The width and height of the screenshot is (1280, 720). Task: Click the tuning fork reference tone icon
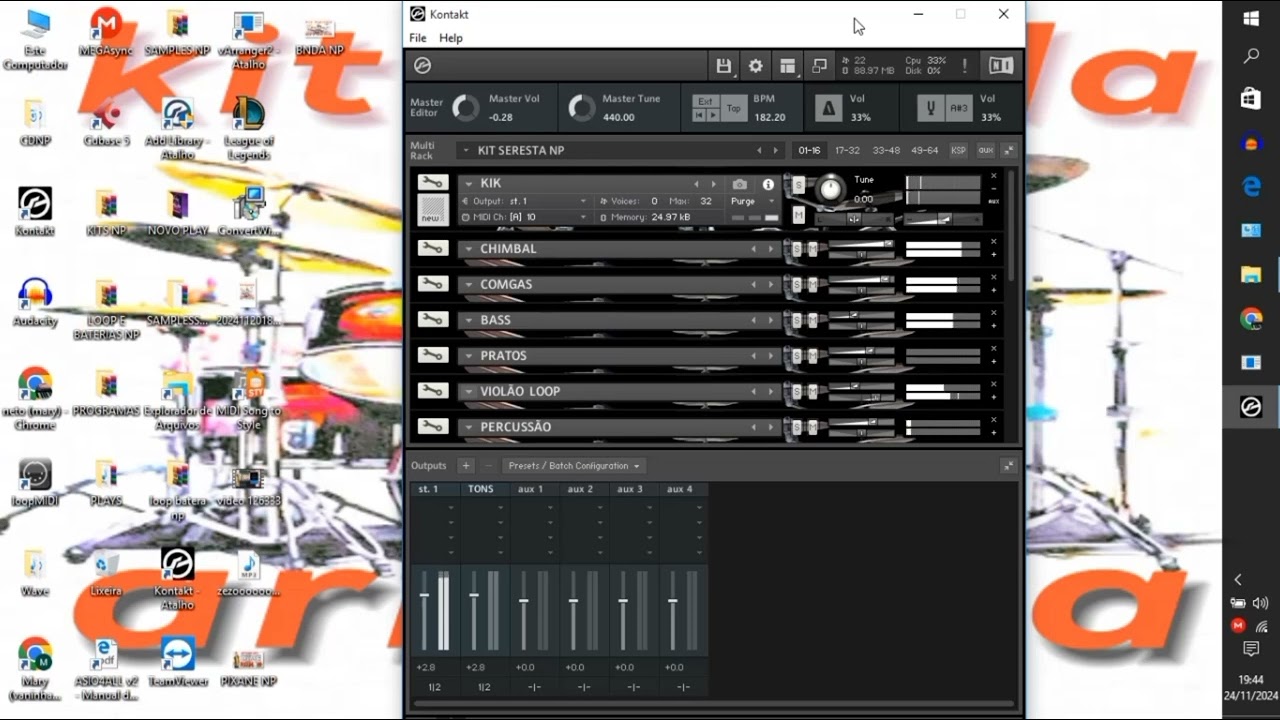pos(931,108)
